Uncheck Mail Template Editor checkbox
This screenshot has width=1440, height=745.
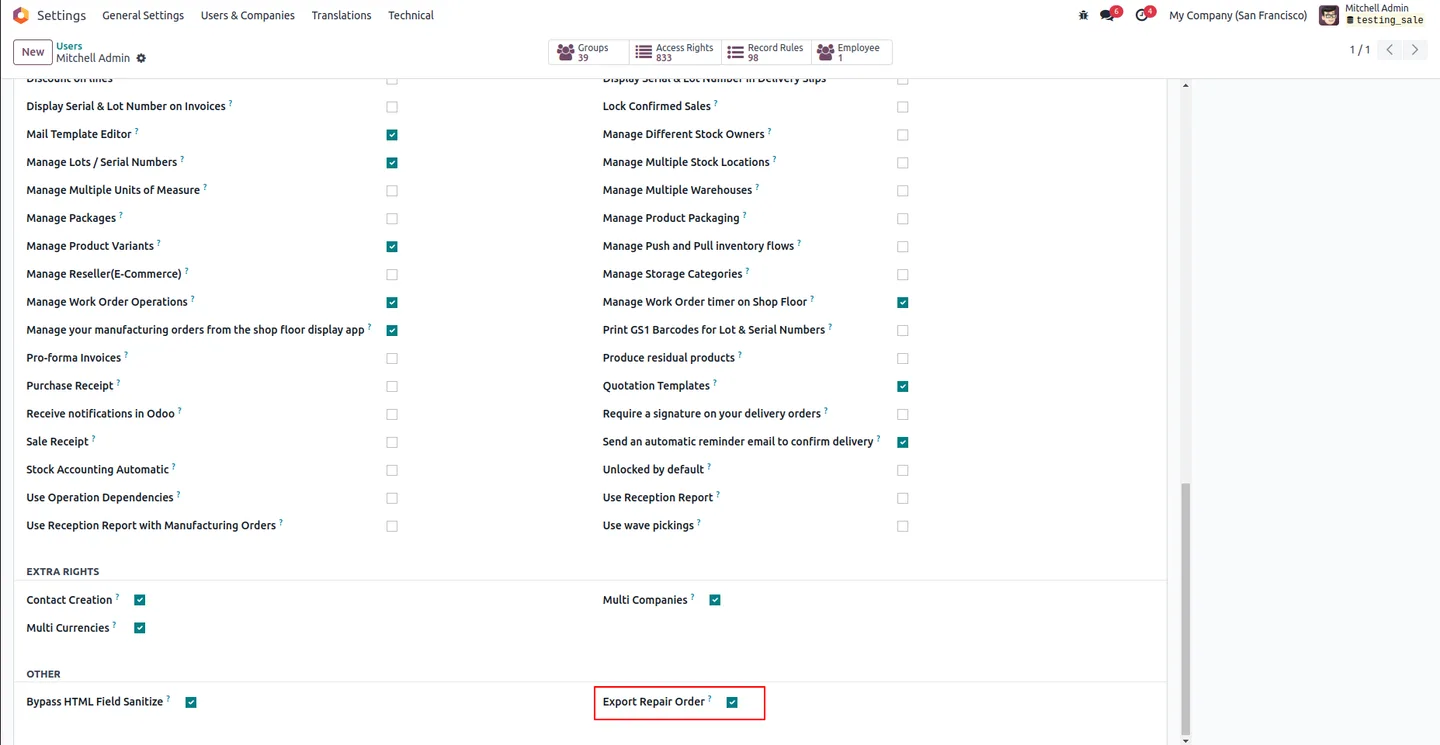click(392, 135)
